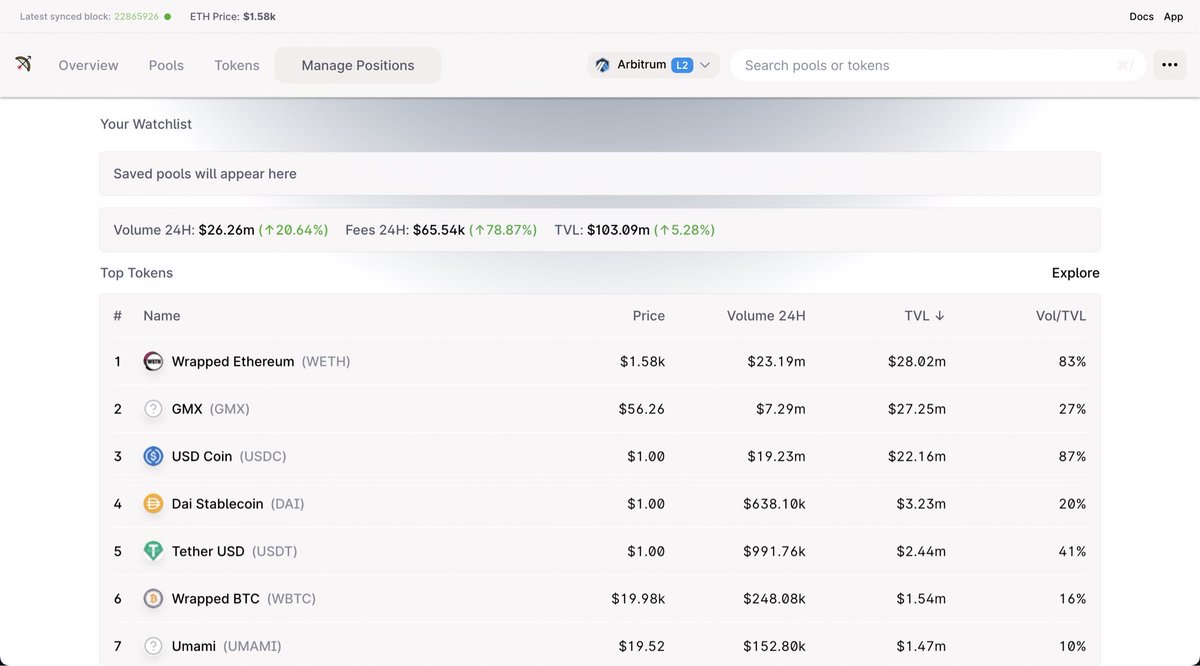Open the Docs link
The width and height of the screenshot is (1200, 666).
1141,17
